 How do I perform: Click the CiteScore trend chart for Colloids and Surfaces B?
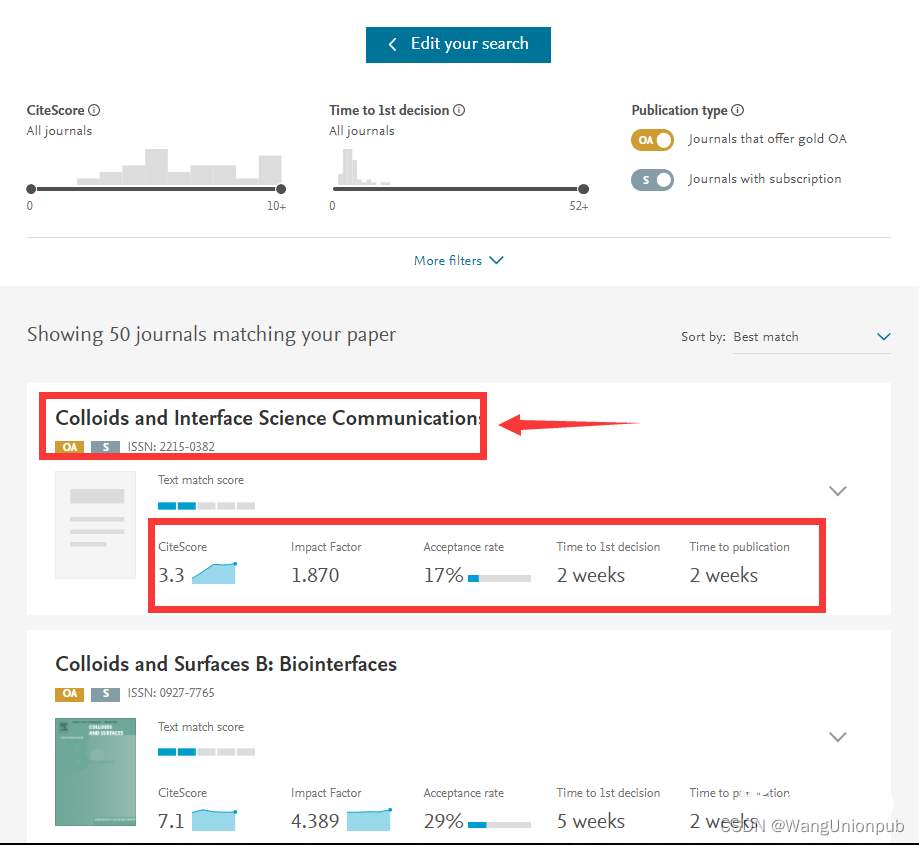(x=213, y=820)
